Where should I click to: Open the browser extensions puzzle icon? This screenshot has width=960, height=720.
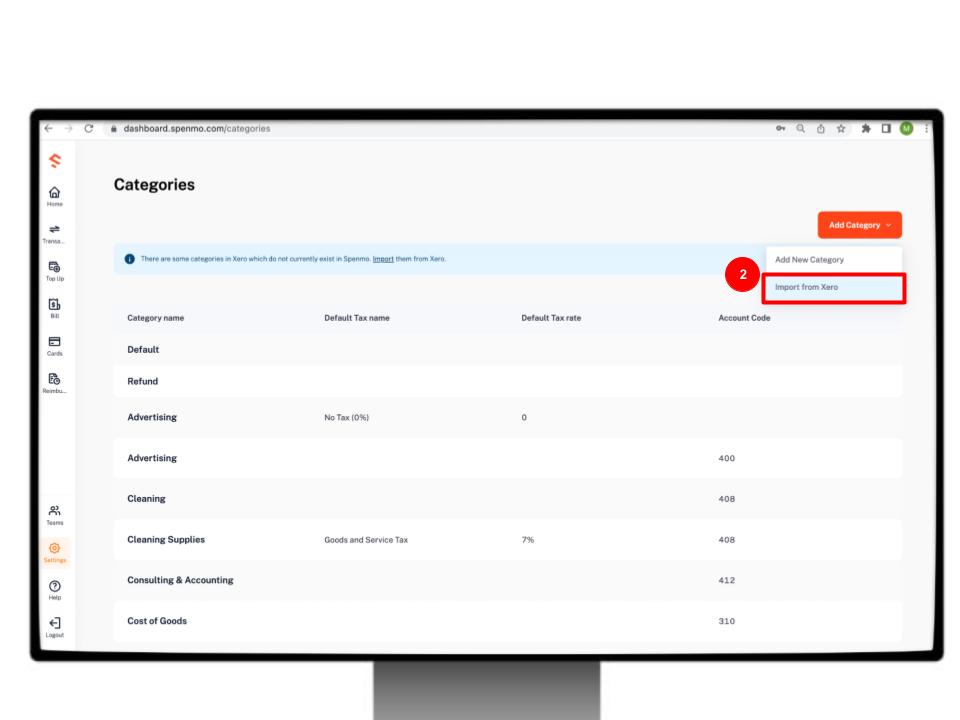click(866, 129)
